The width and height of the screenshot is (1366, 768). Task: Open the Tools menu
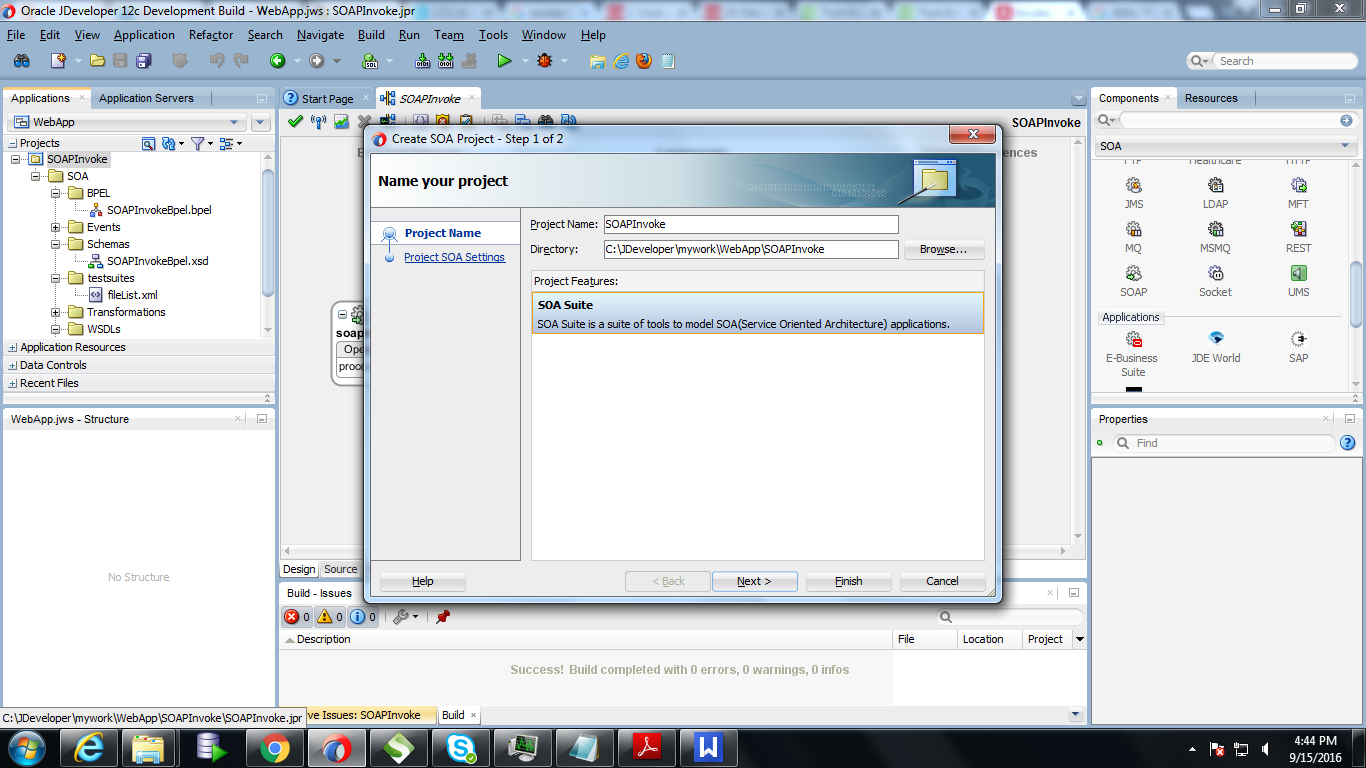coord(492,34)
